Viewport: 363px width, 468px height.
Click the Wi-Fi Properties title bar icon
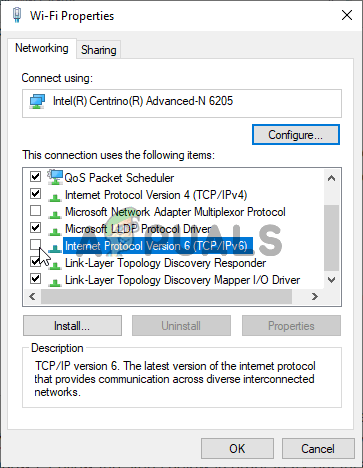click(17, 15)
